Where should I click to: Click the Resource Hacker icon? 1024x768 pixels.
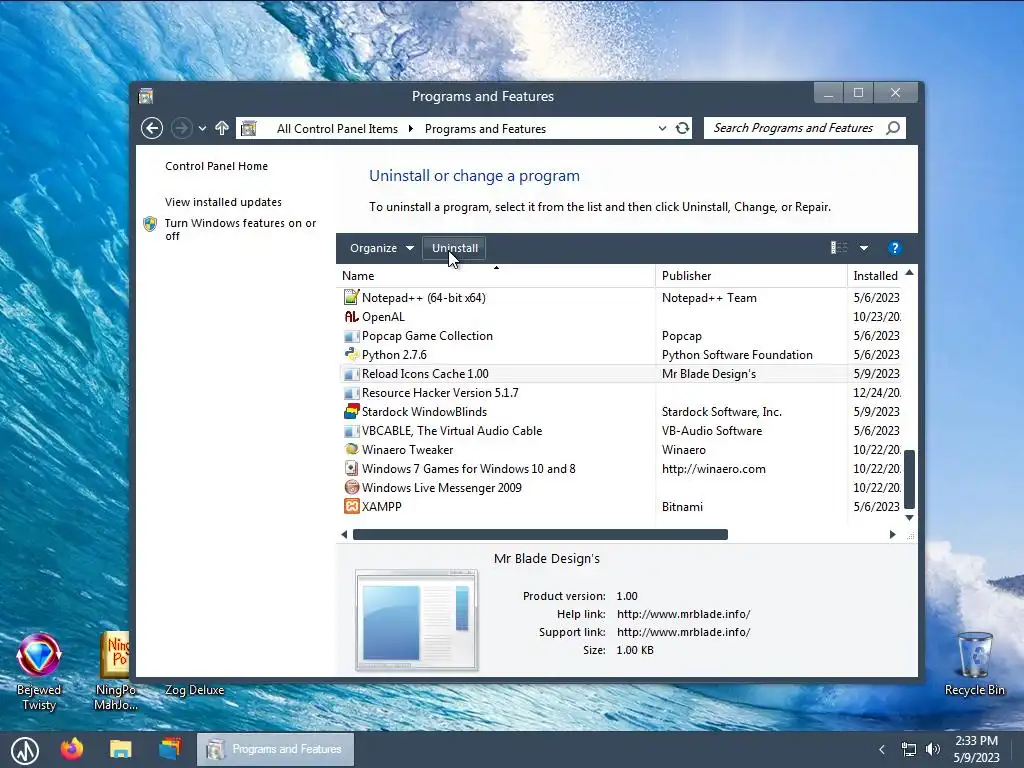(351, 393)
